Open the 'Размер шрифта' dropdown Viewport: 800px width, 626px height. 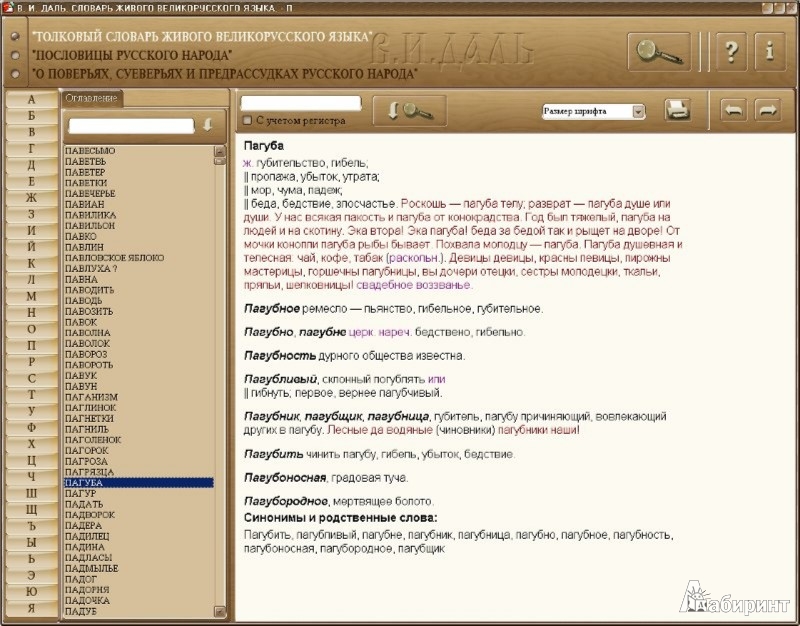[x=638, y=112]
